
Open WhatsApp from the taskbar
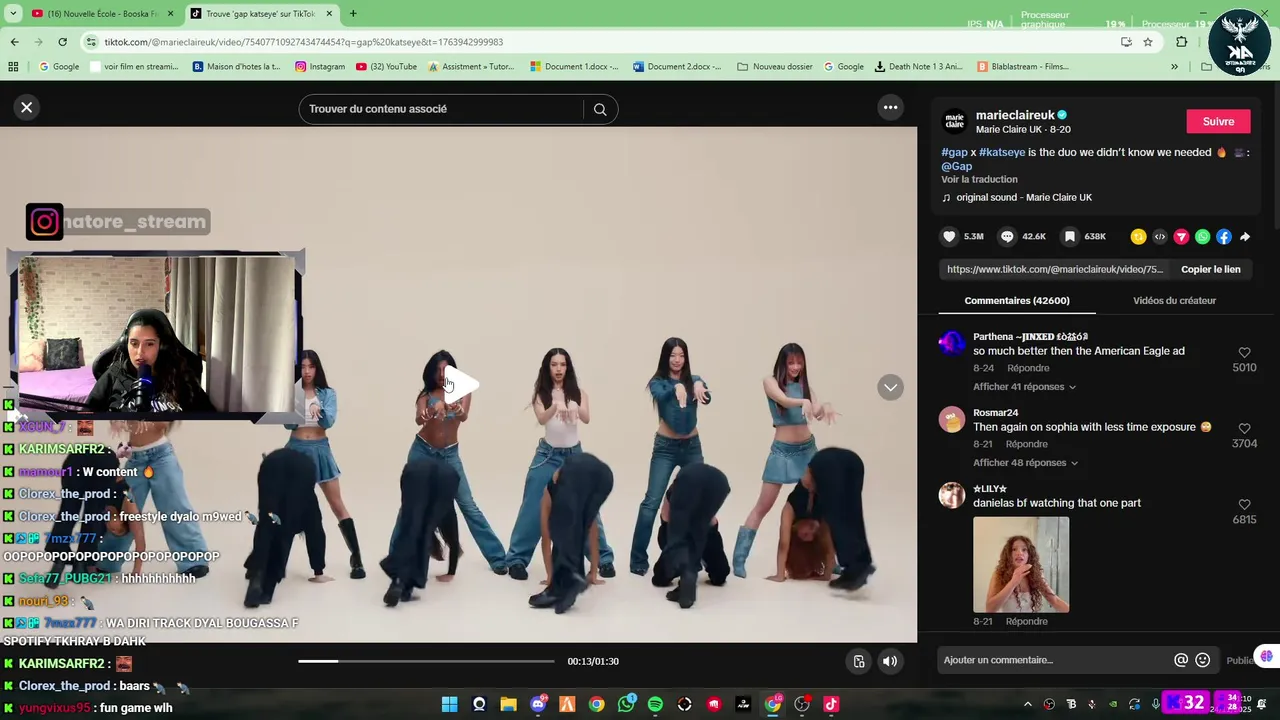pos(626,704)
